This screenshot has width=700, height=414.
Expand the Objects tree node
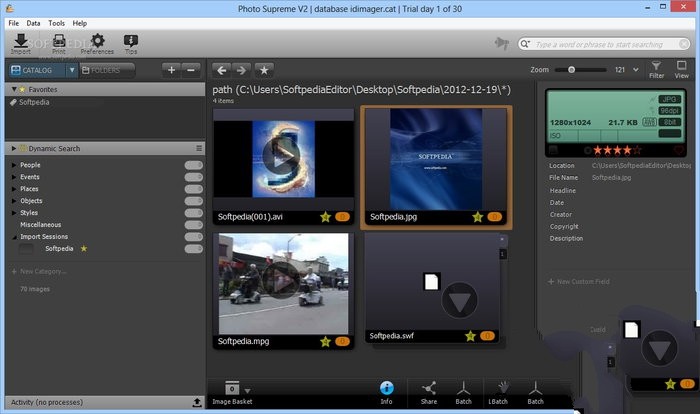click(x=14, y=201)
